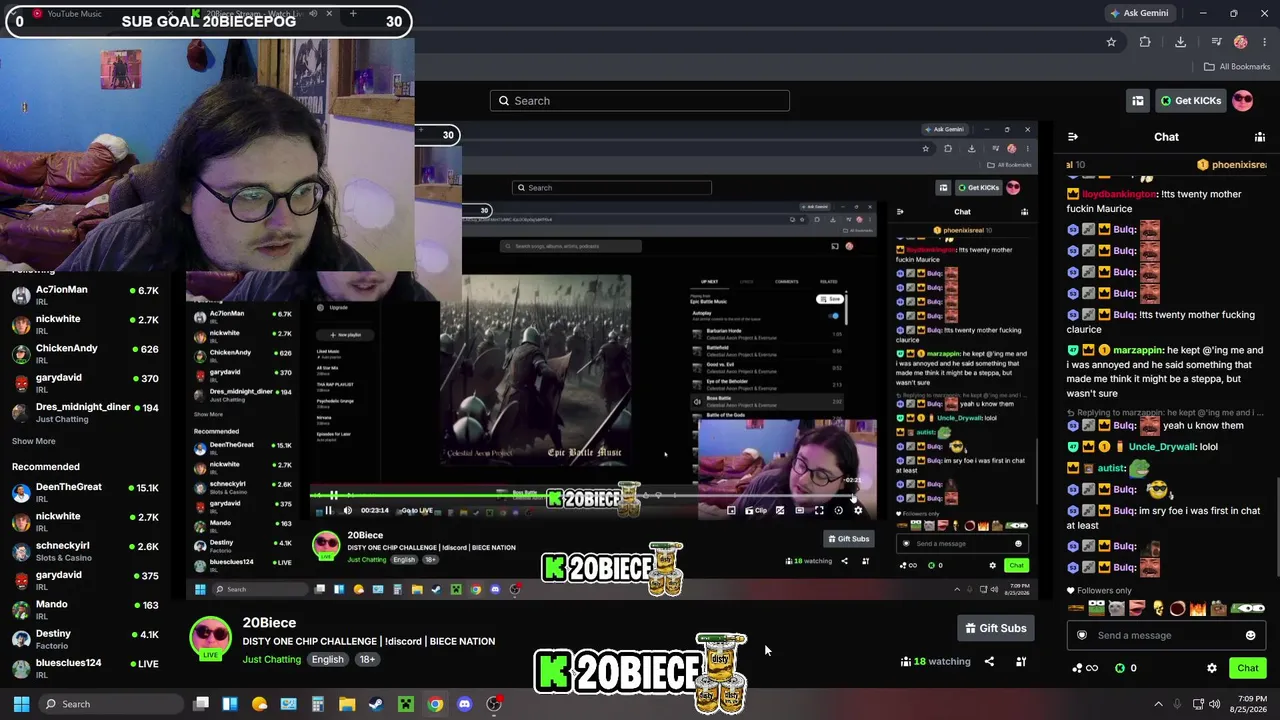The height and width of the screenshot is (720, 1280).
Task: Open Discord from the taskbar
Action: click(464, 704)
